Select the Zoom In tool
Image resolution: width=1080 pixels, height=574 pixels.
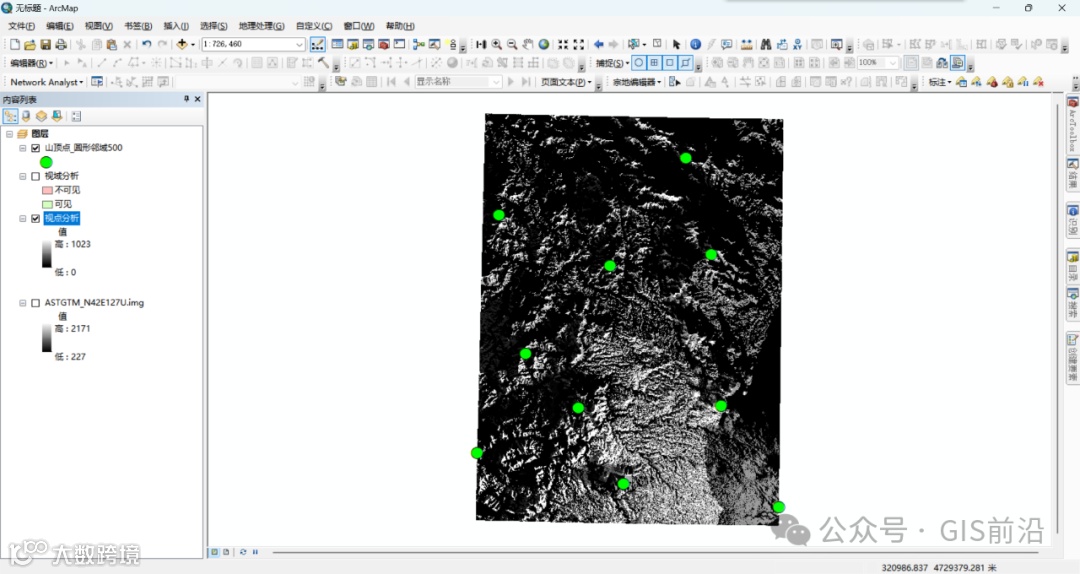point(497,44)
